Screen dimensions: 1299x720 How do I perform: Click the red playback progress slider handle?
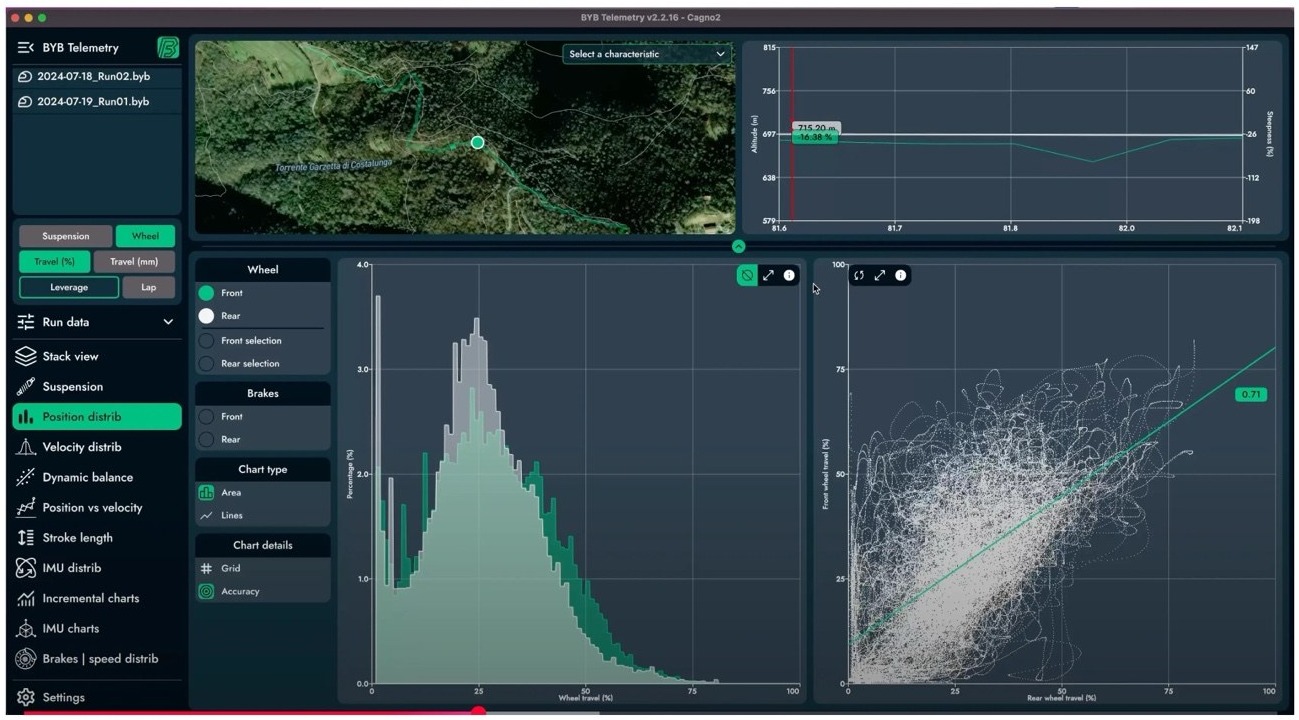478,712
